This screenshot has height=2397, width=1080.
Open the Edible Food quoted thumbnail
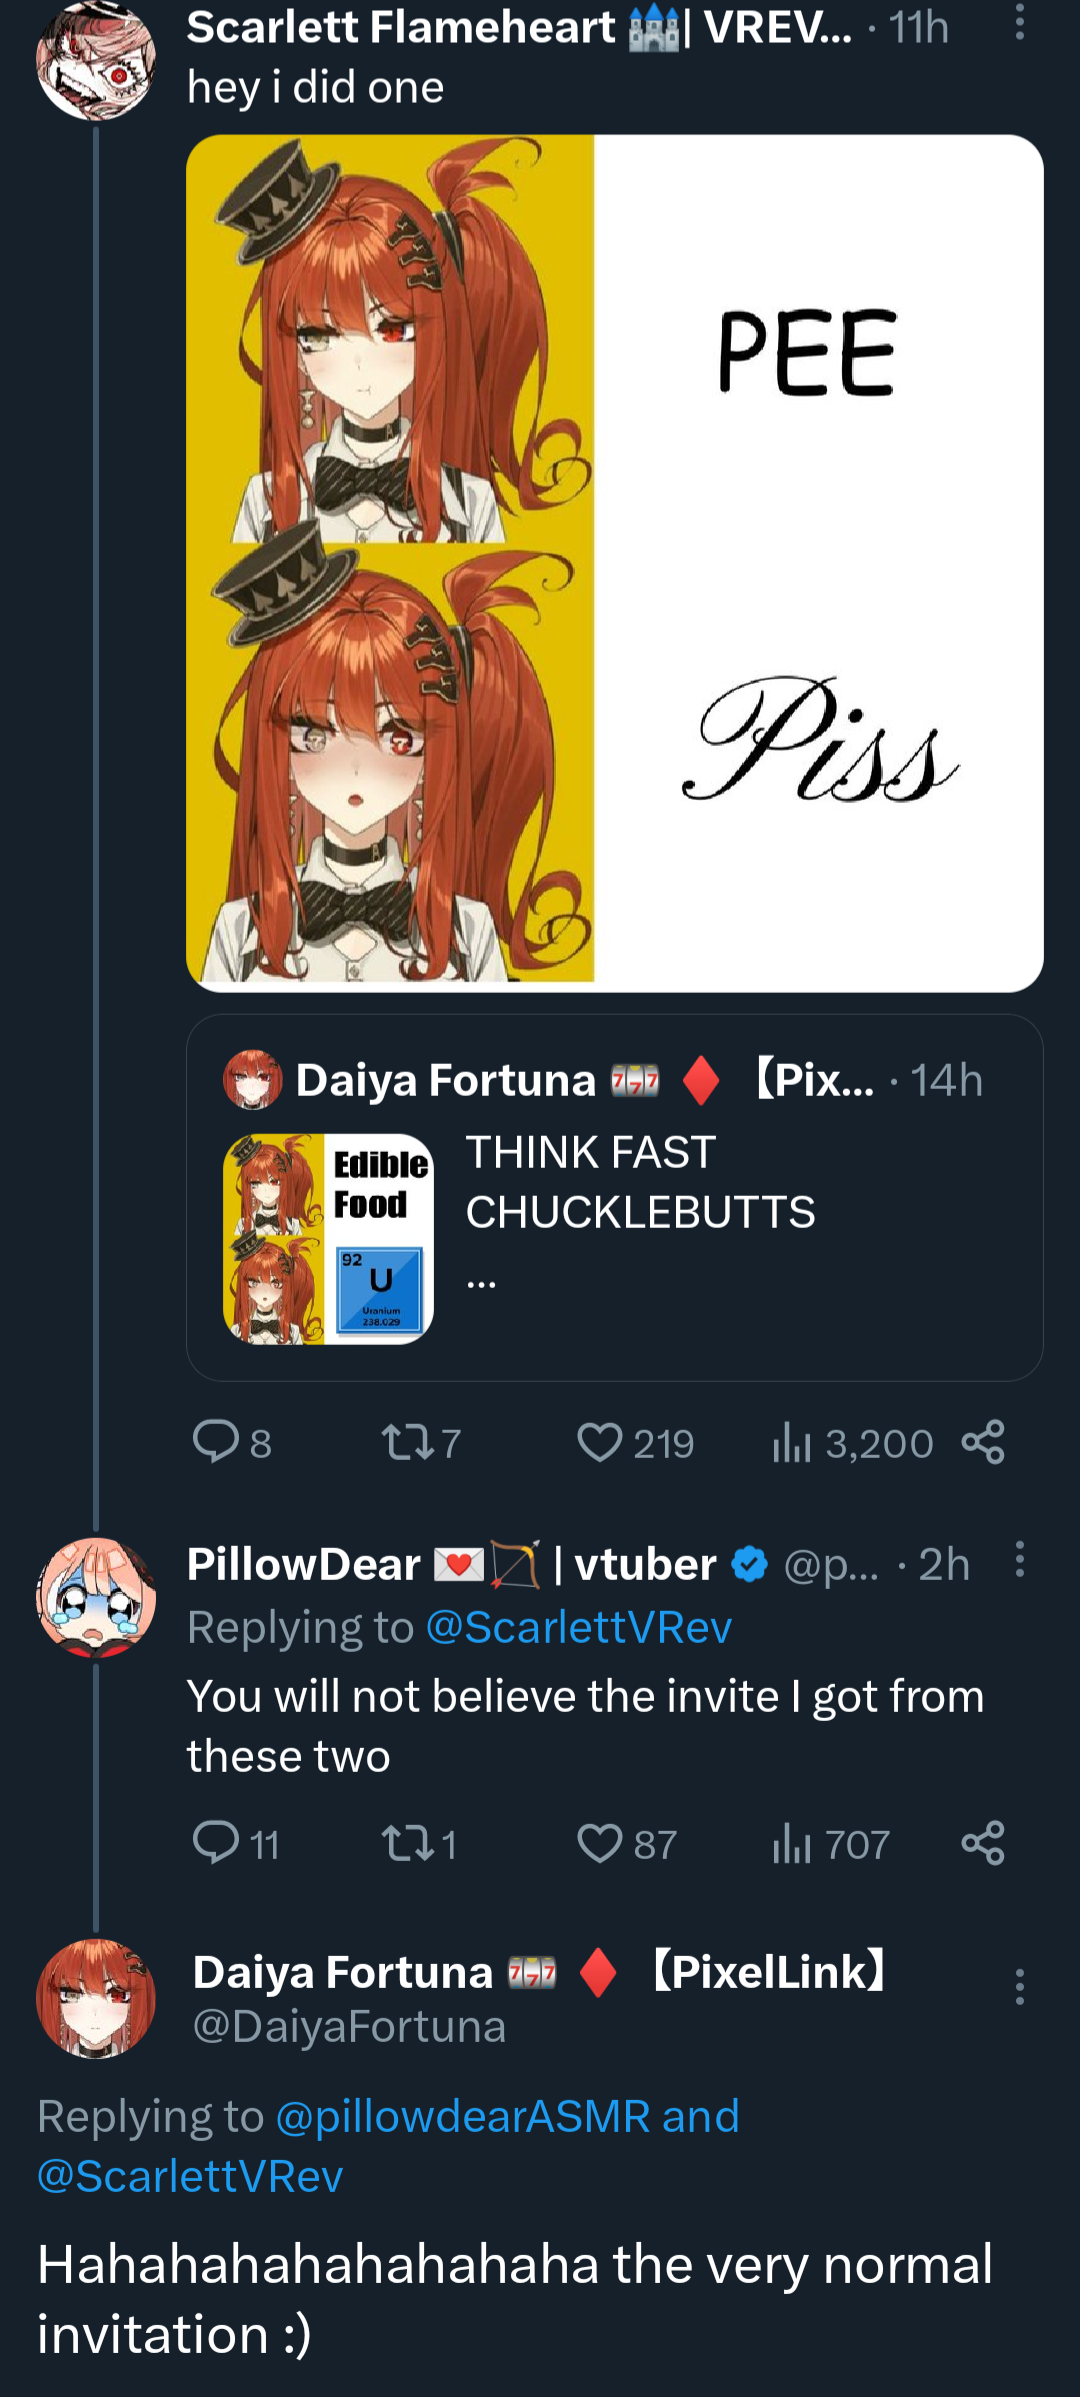(x=328, y=1238)
